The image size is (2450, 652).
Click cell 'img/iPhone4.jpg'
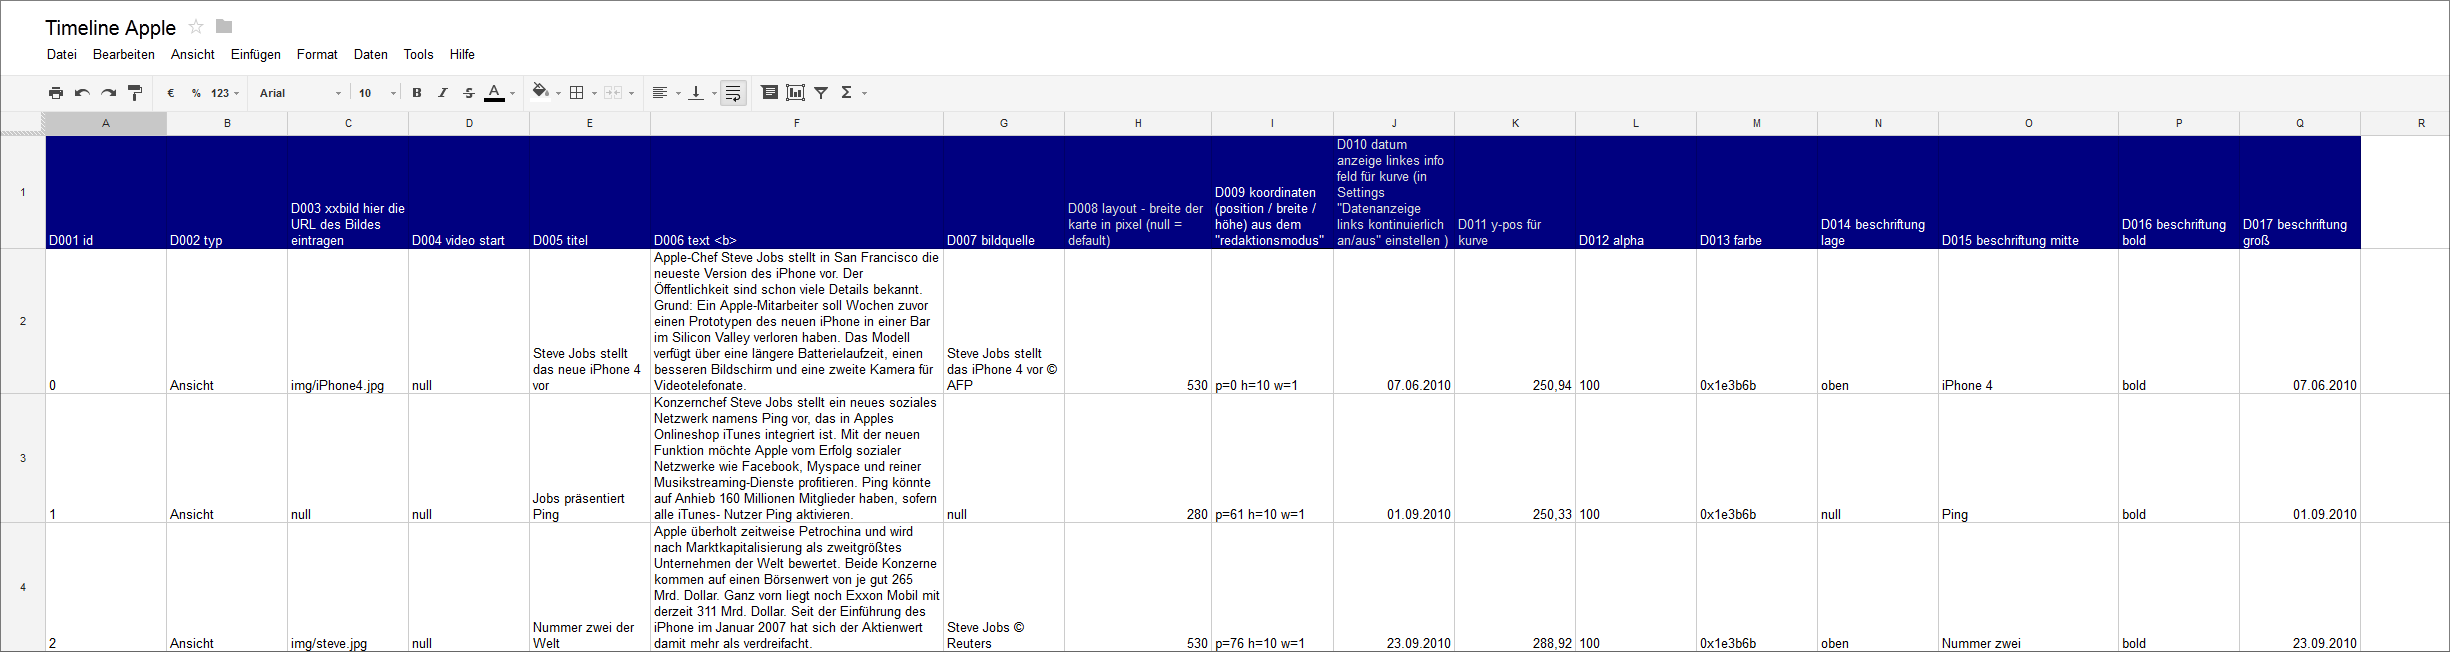(348, 321)
